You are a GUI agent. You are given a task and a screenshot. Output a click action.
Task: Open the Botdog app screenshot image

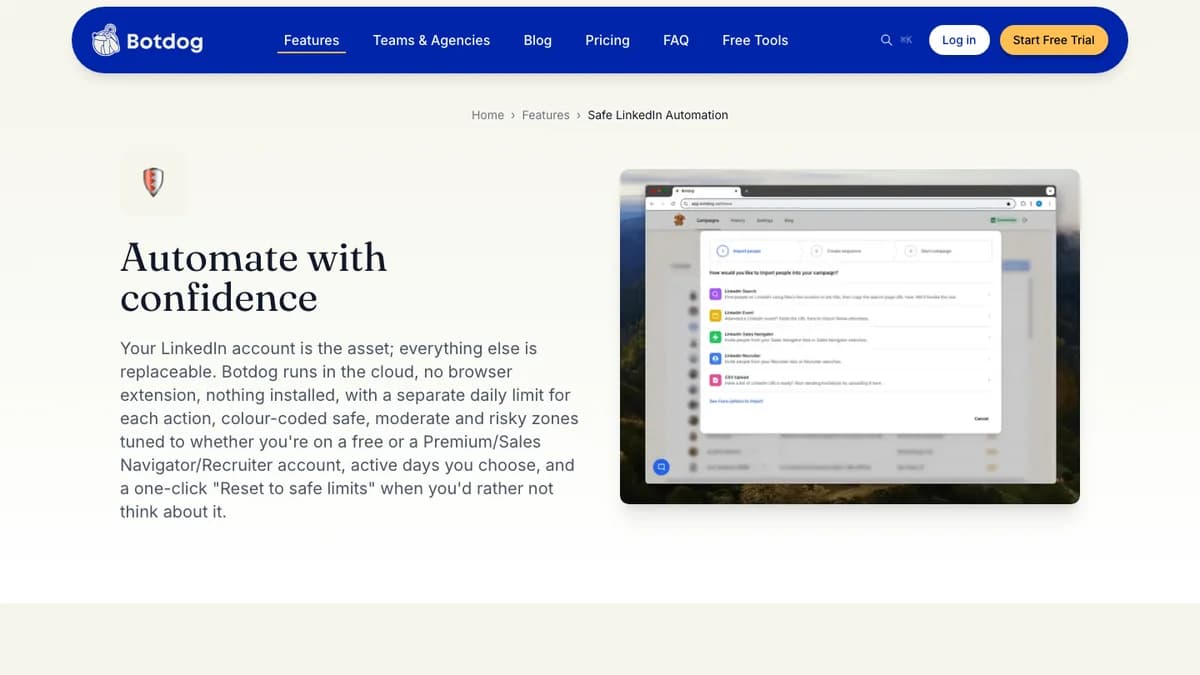pyautogui.click(x=850, y=336)
